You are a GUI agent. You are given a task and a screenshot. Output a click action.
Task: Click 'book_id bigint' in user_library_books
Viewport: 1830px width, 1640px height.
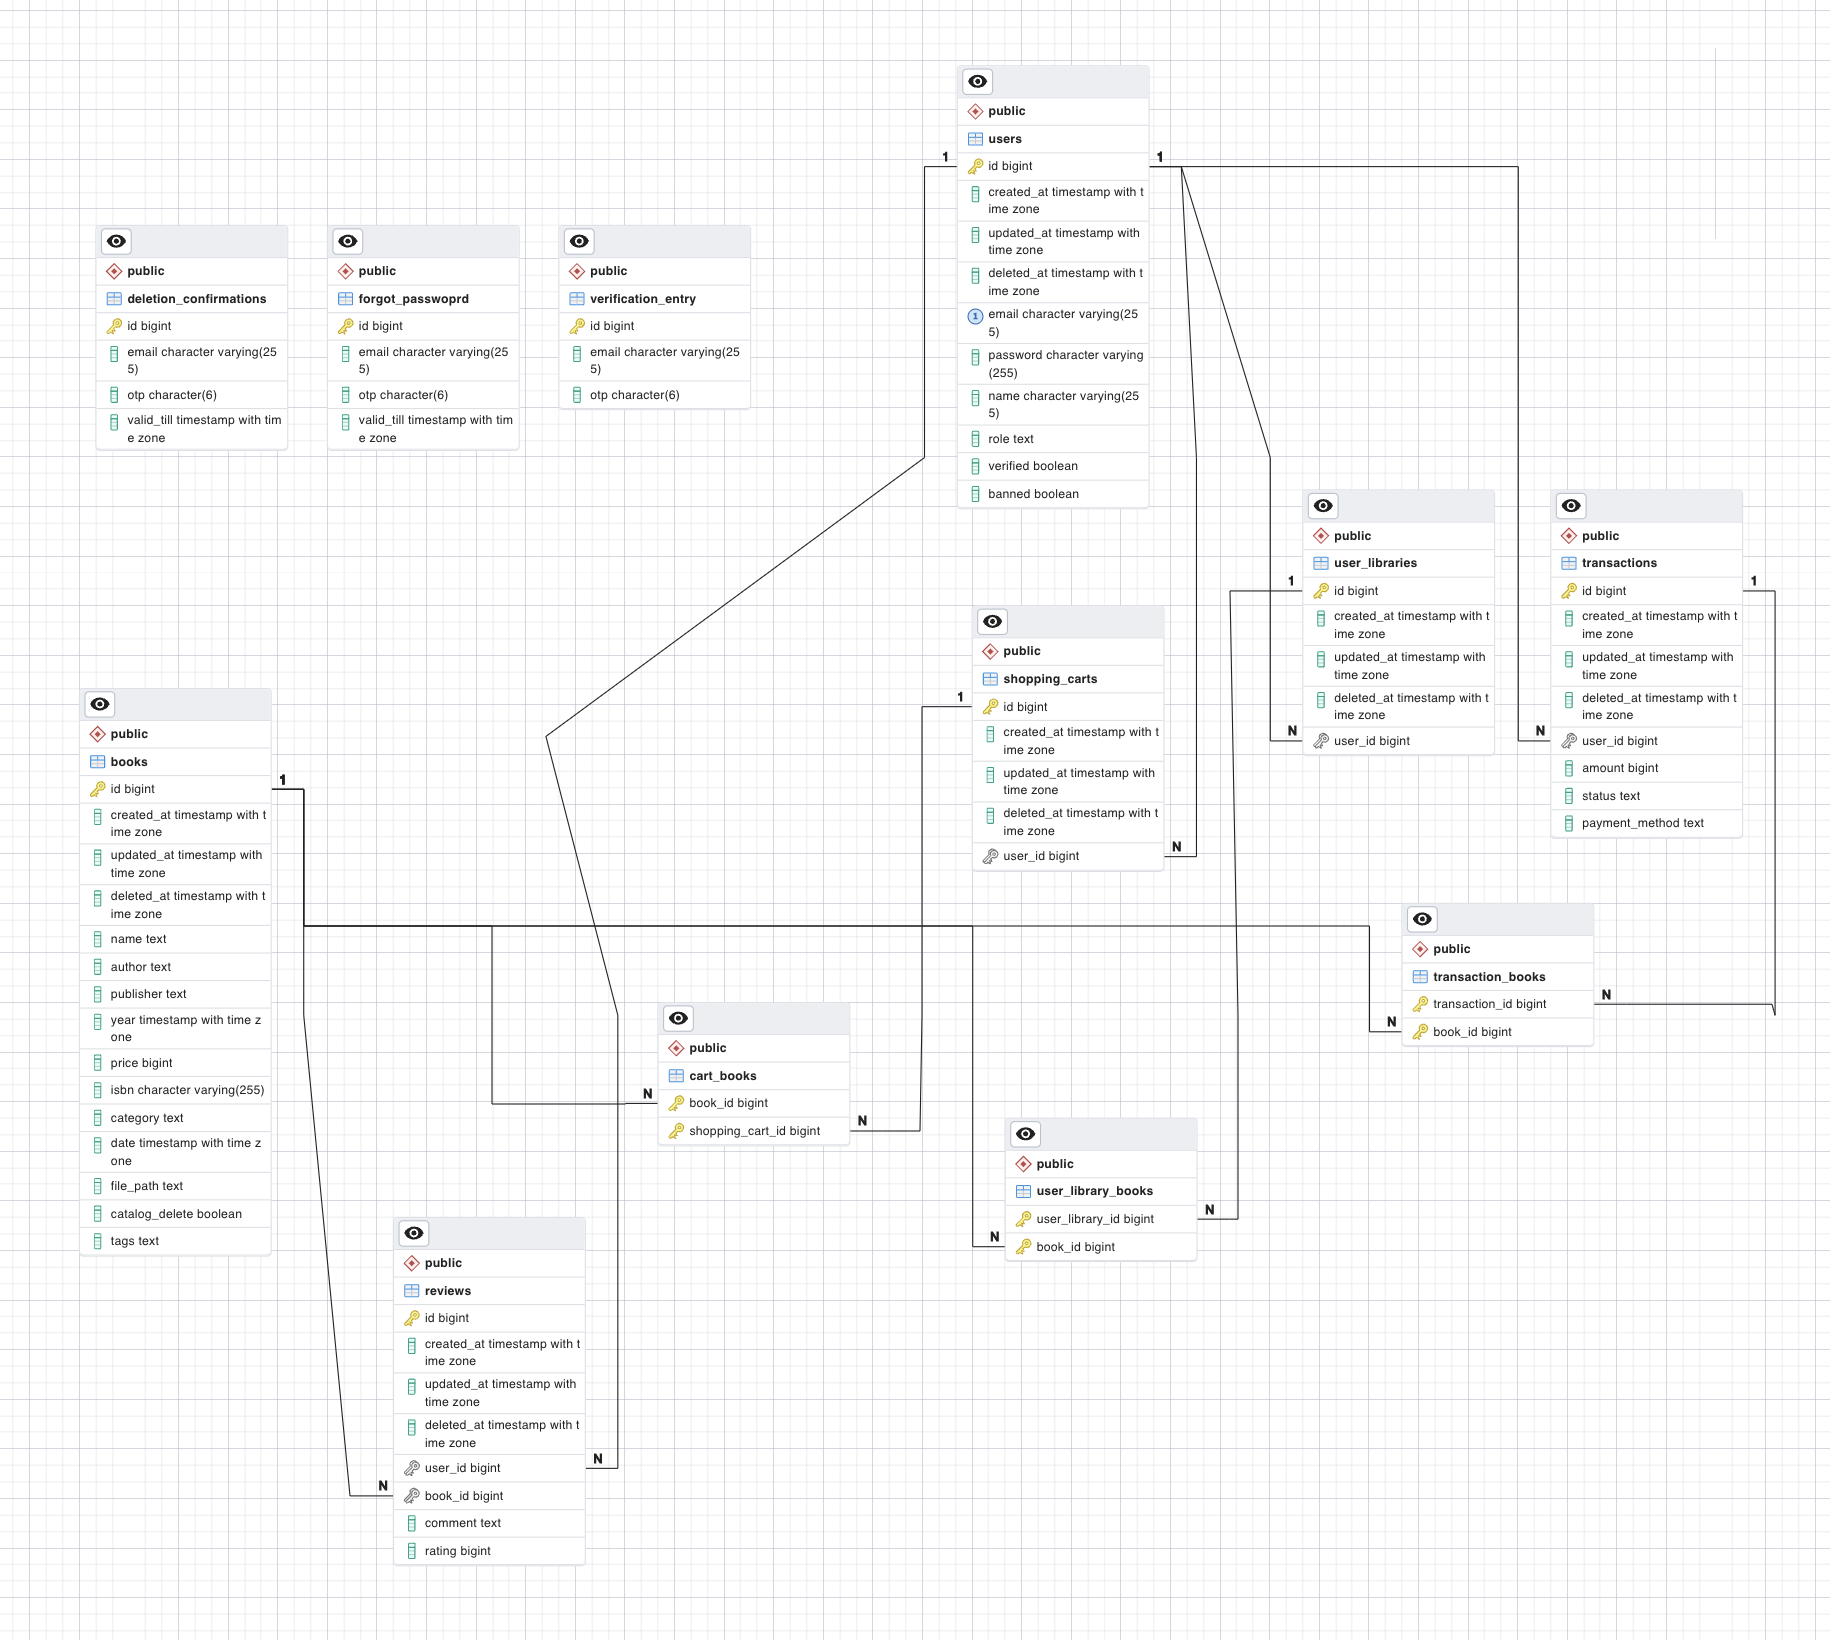coord(1101,1248)
